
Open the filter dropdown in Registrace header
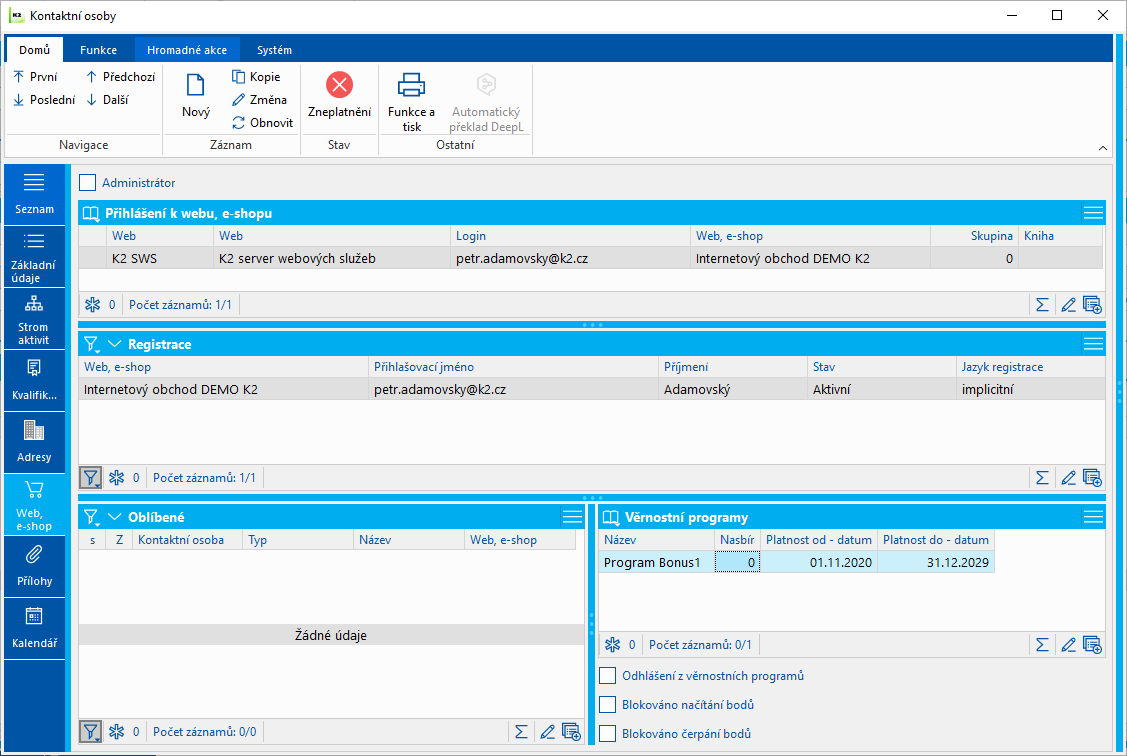click(x=92, y=344)
